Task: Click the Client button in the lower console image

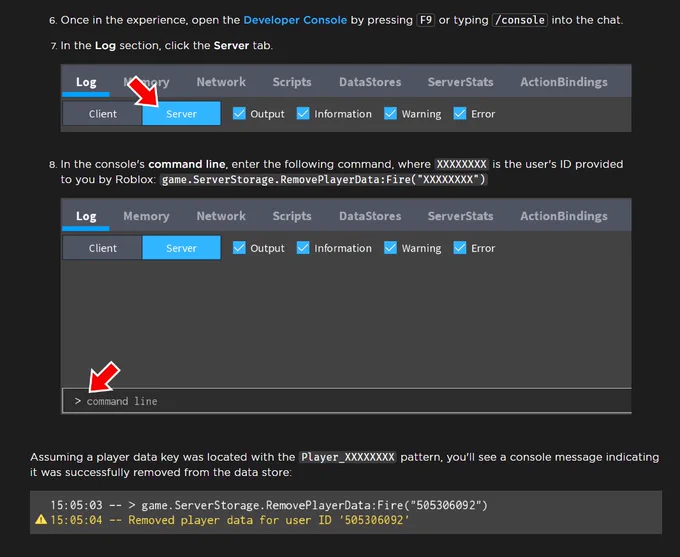Action: [102, 248]
